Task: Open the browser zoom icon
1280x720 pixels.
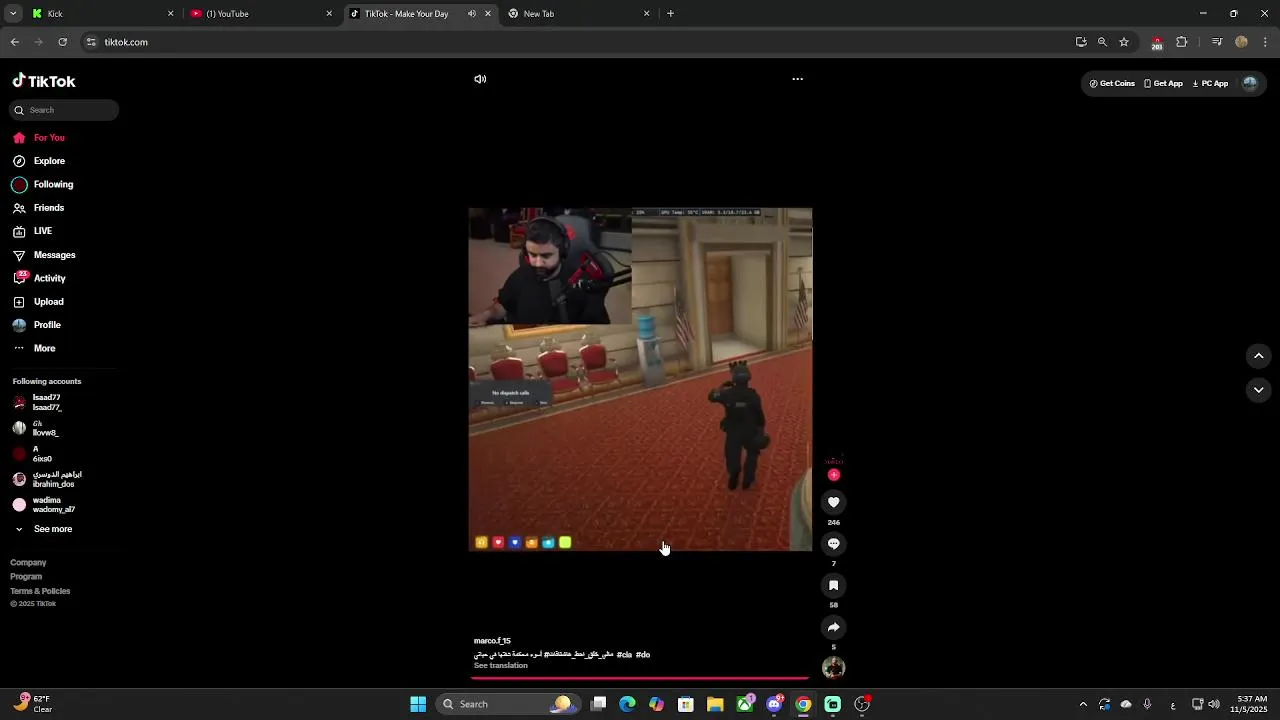Action: 1102,42
